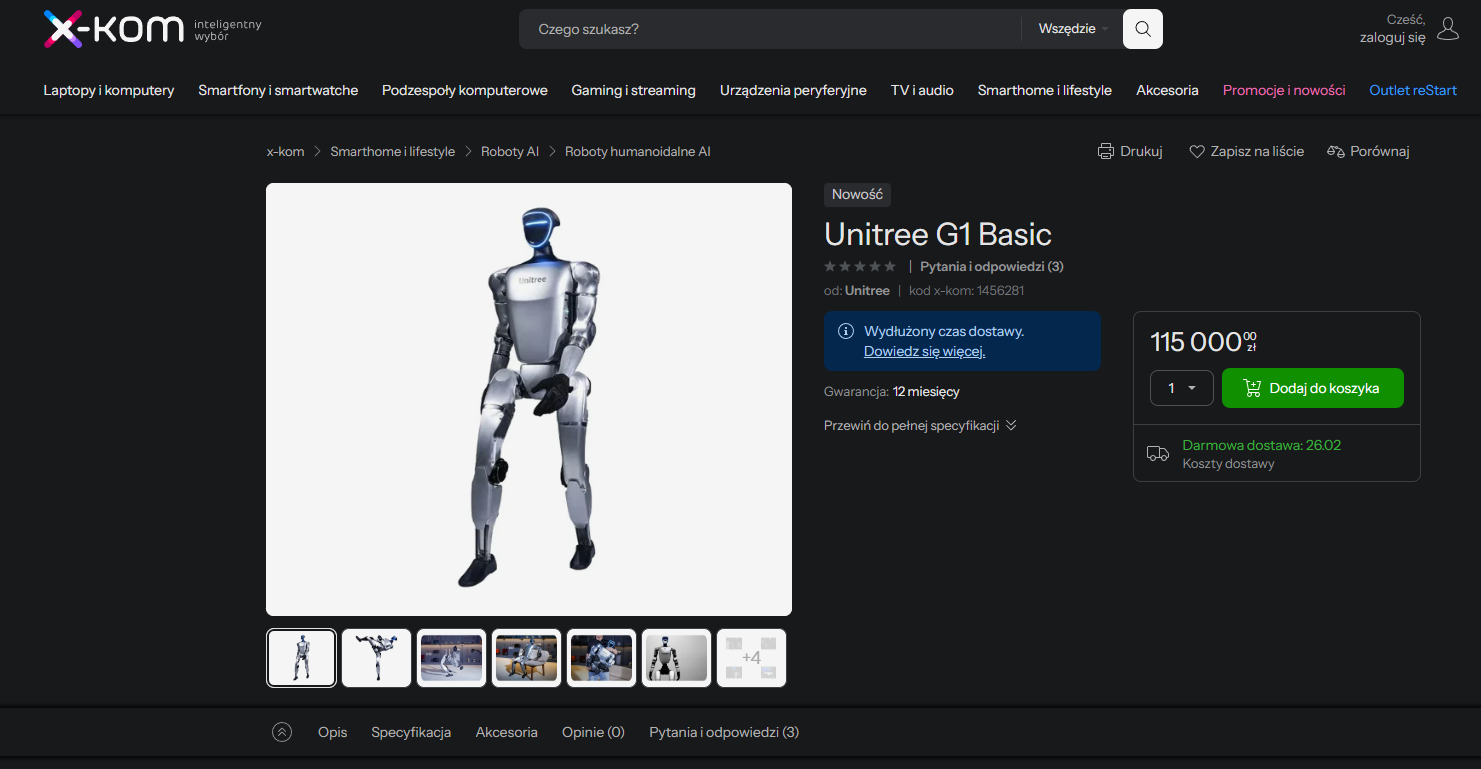This screenshot has width=1481, height=769.
Task: Select the kicking robot thumbnail
Action: [x=376, y=658]
